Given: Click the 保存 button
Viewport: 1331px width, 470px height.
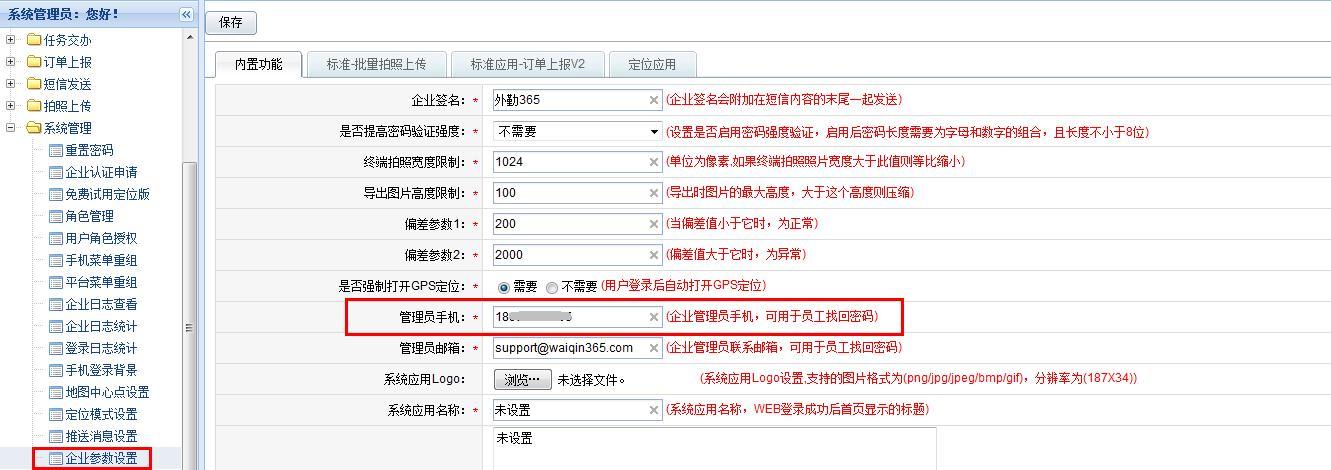Looking at the screenshot, I should [230, 23].
